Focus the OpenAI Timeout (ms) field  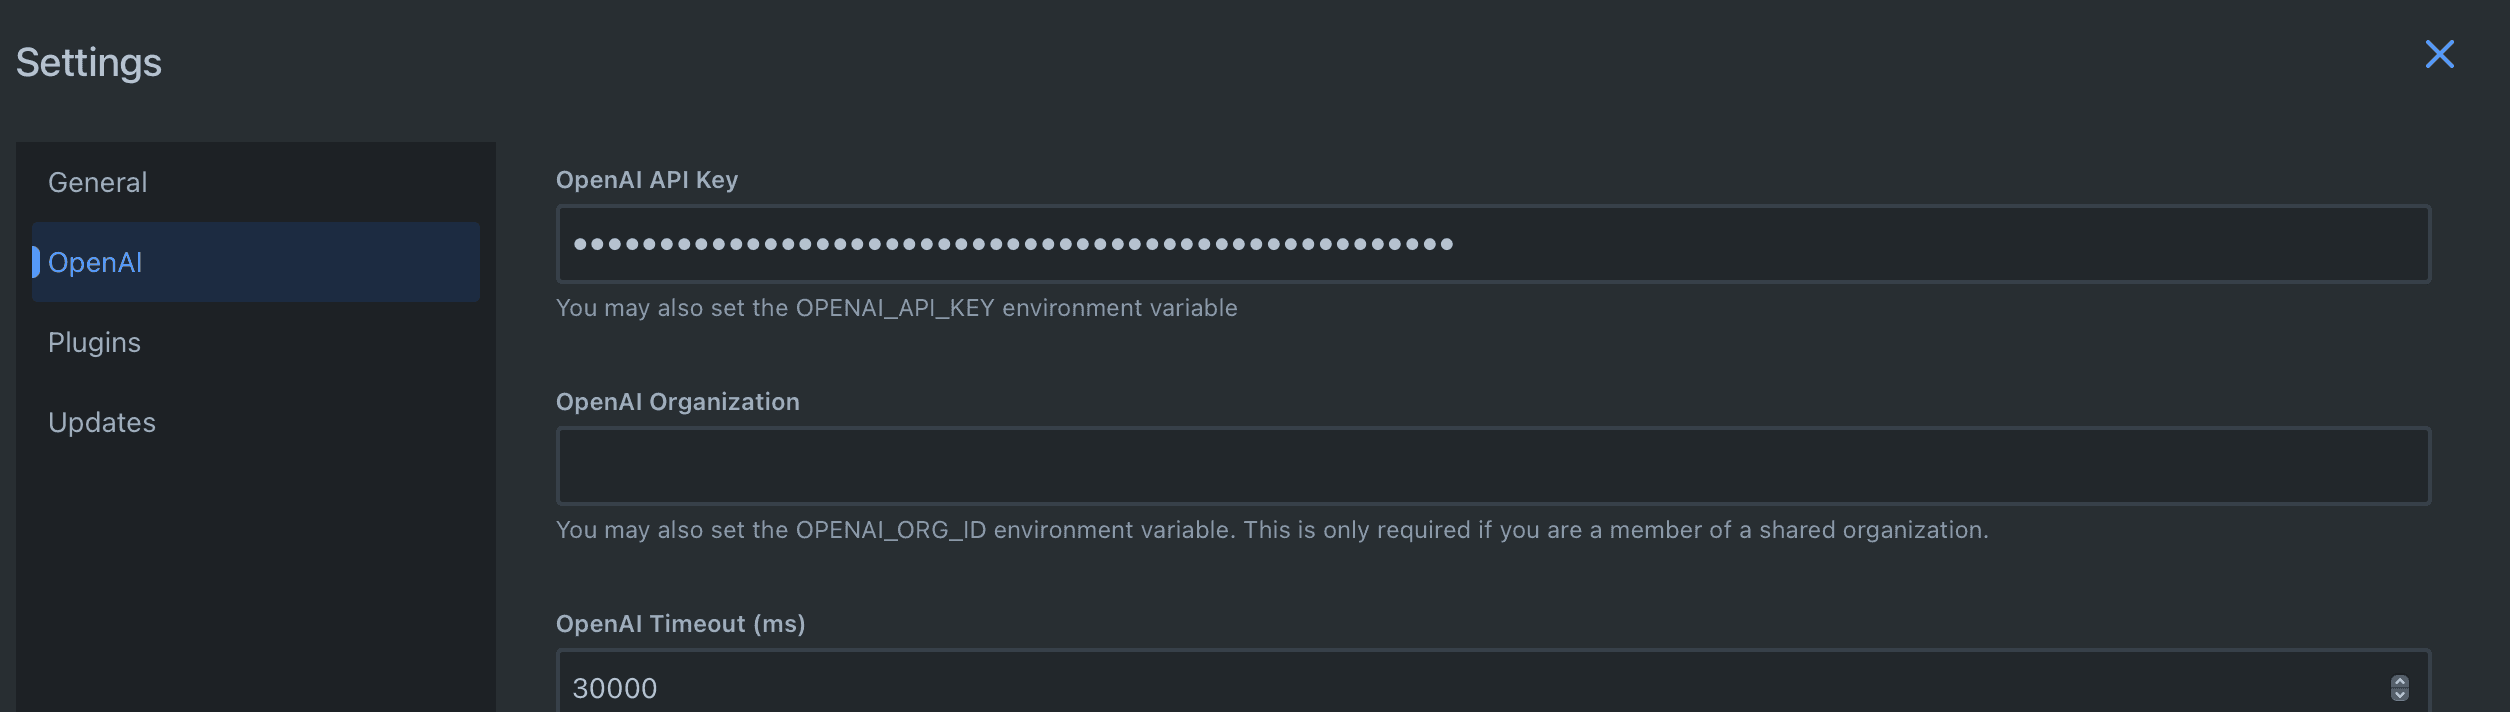(1400, 688)
